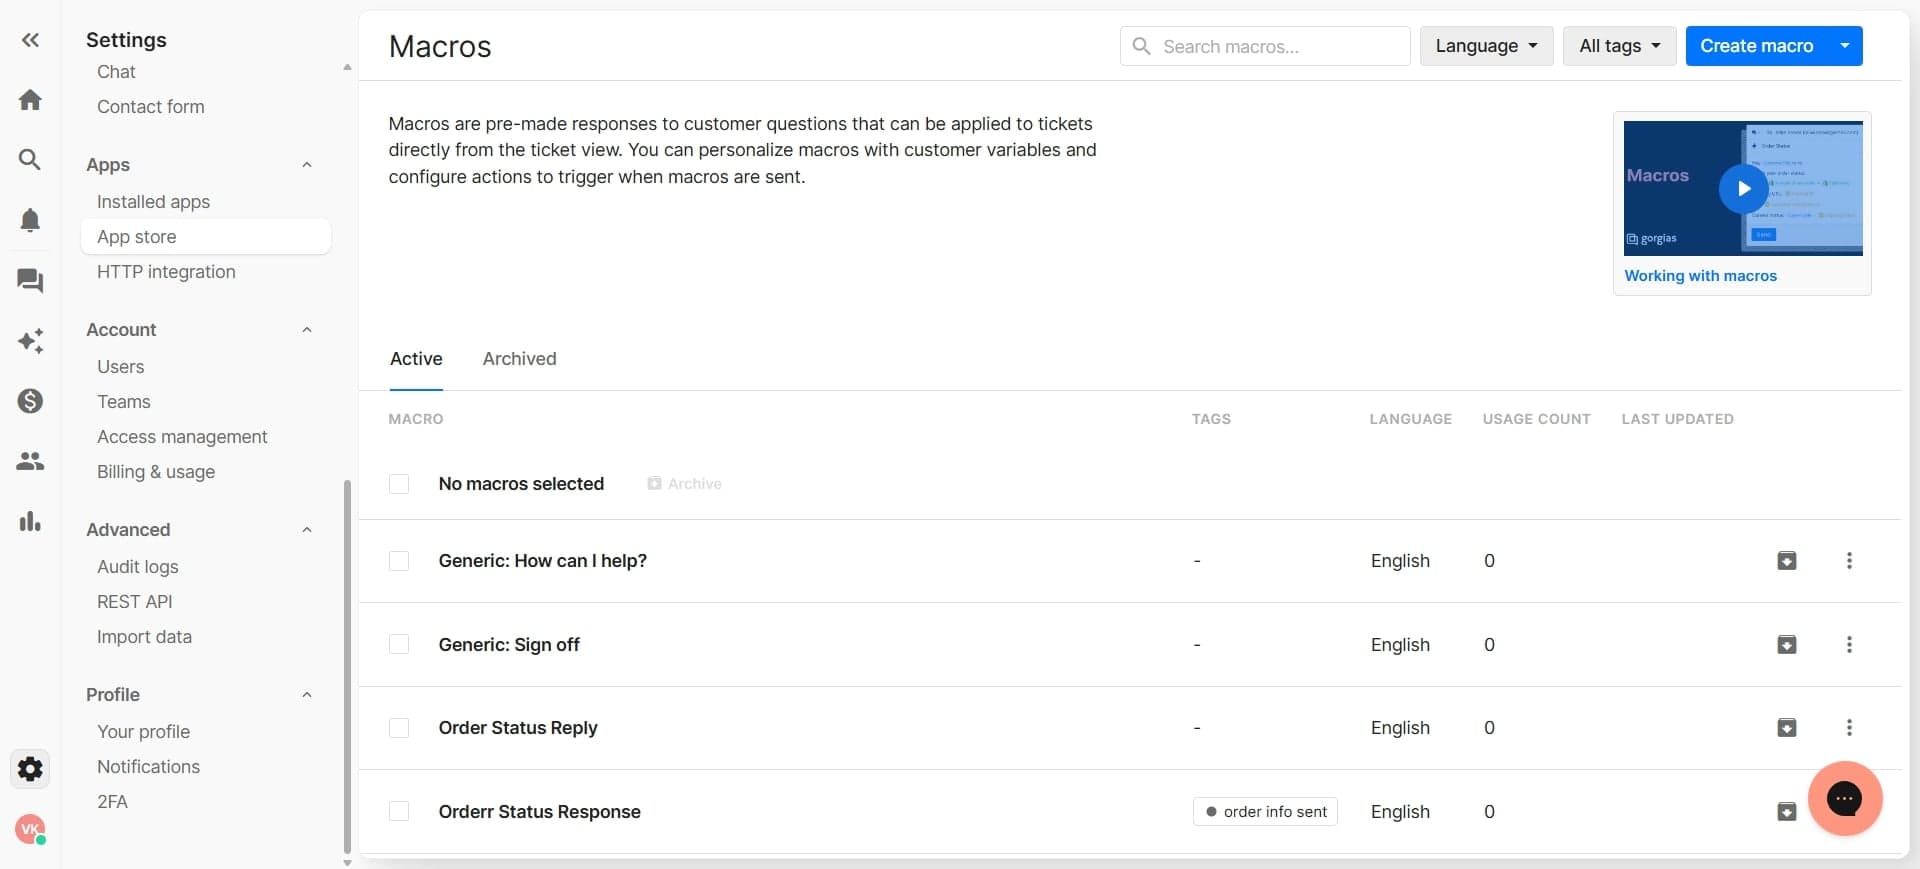Focus the Search macros input field
Screen dimensions: 1920x869
tap(1265, 46)
